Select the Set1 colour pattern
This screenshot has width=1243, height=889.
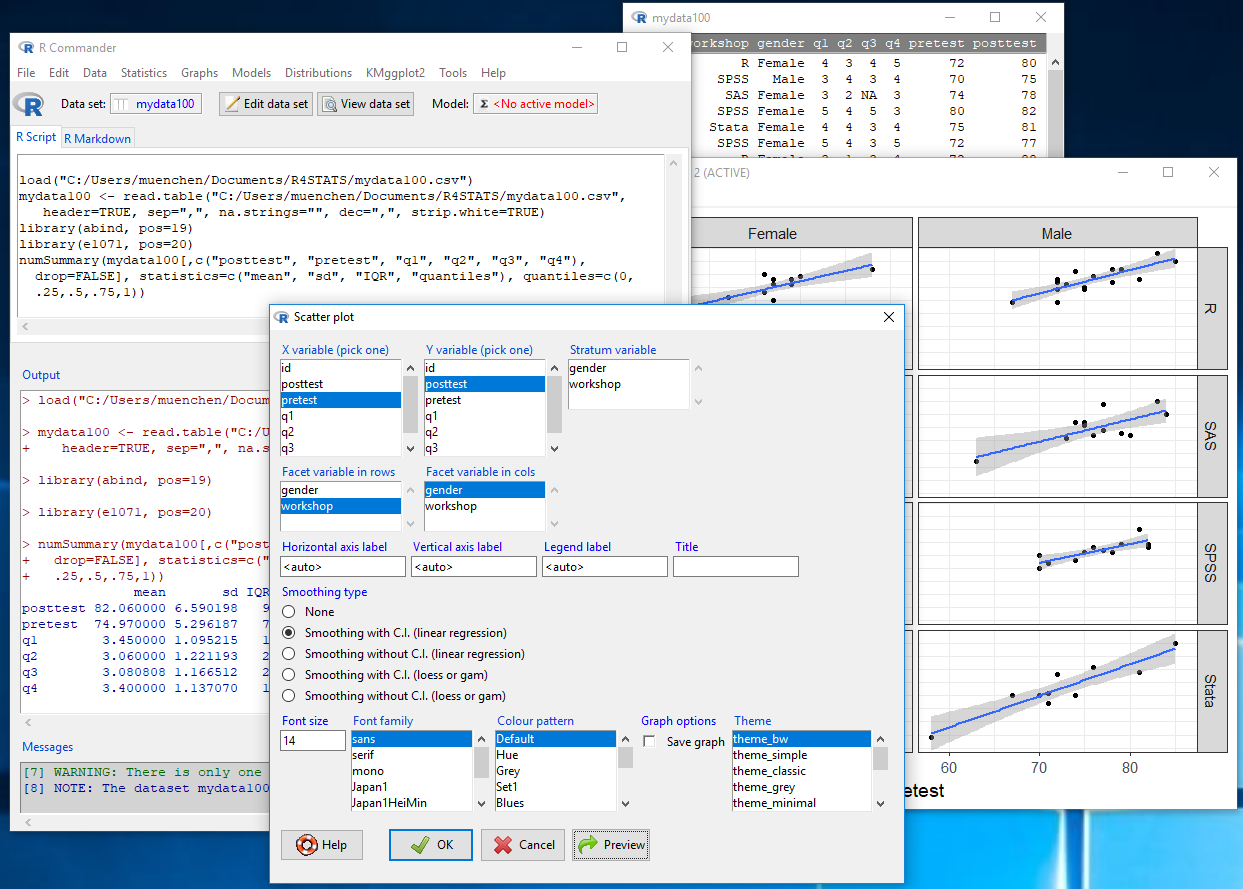(511, 786)
